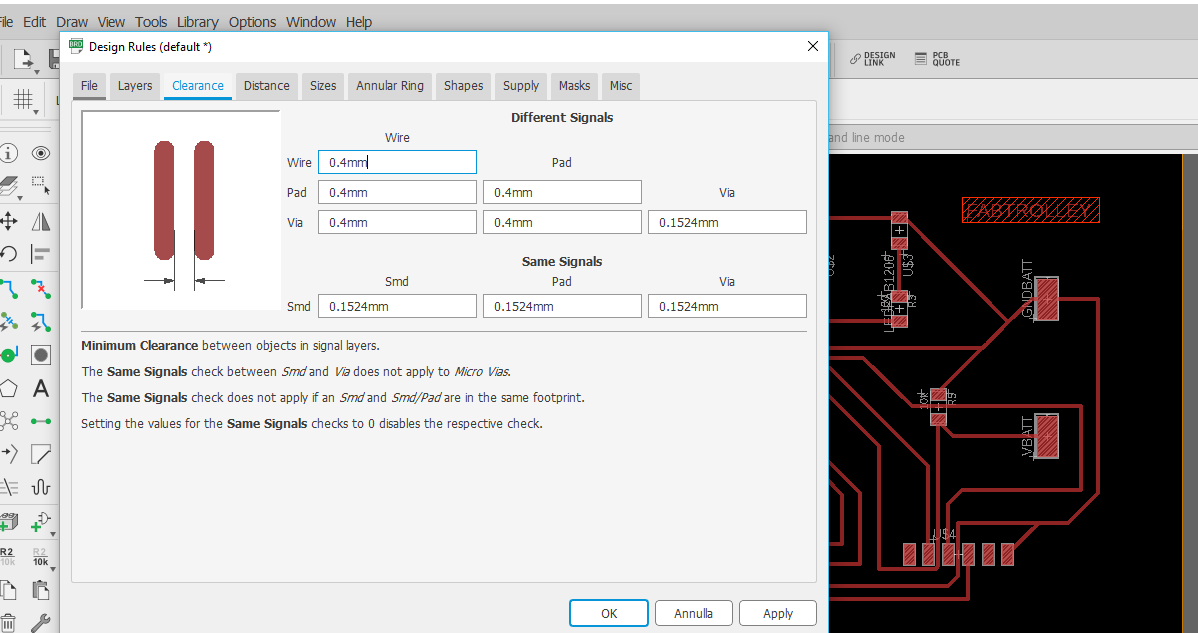Confirm design rules with OK
Screen dimensions: 1198x633
pos(609,613)
